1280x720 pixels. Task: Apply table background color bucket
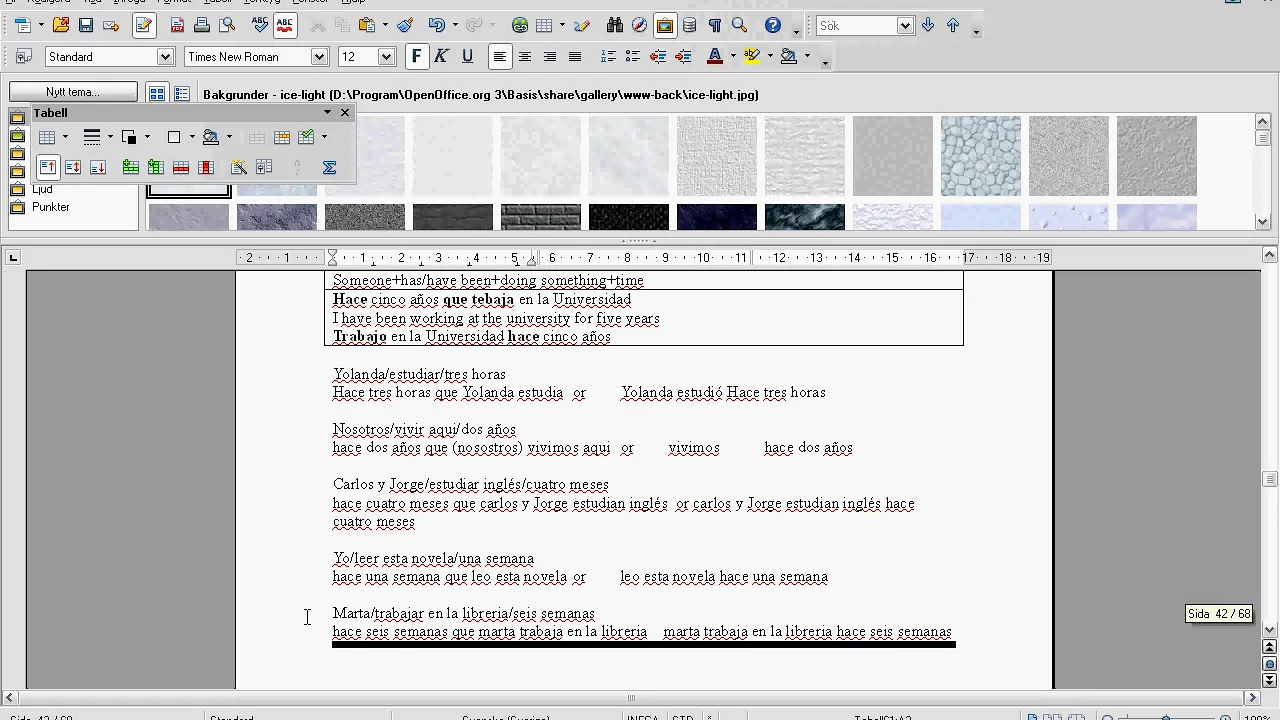click(211, 137)
